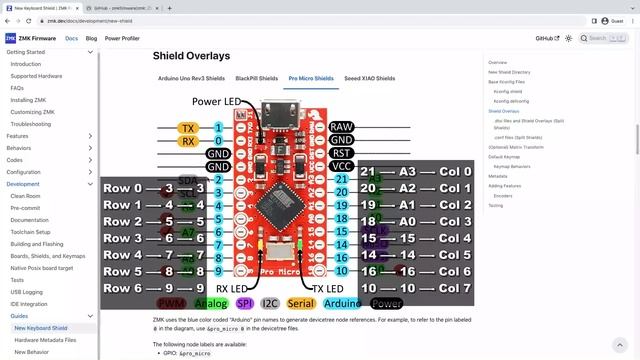This screenshot has height=360, width=640.
Task: Open Pre-commit in the sidebar
Action: pos(25,208)
